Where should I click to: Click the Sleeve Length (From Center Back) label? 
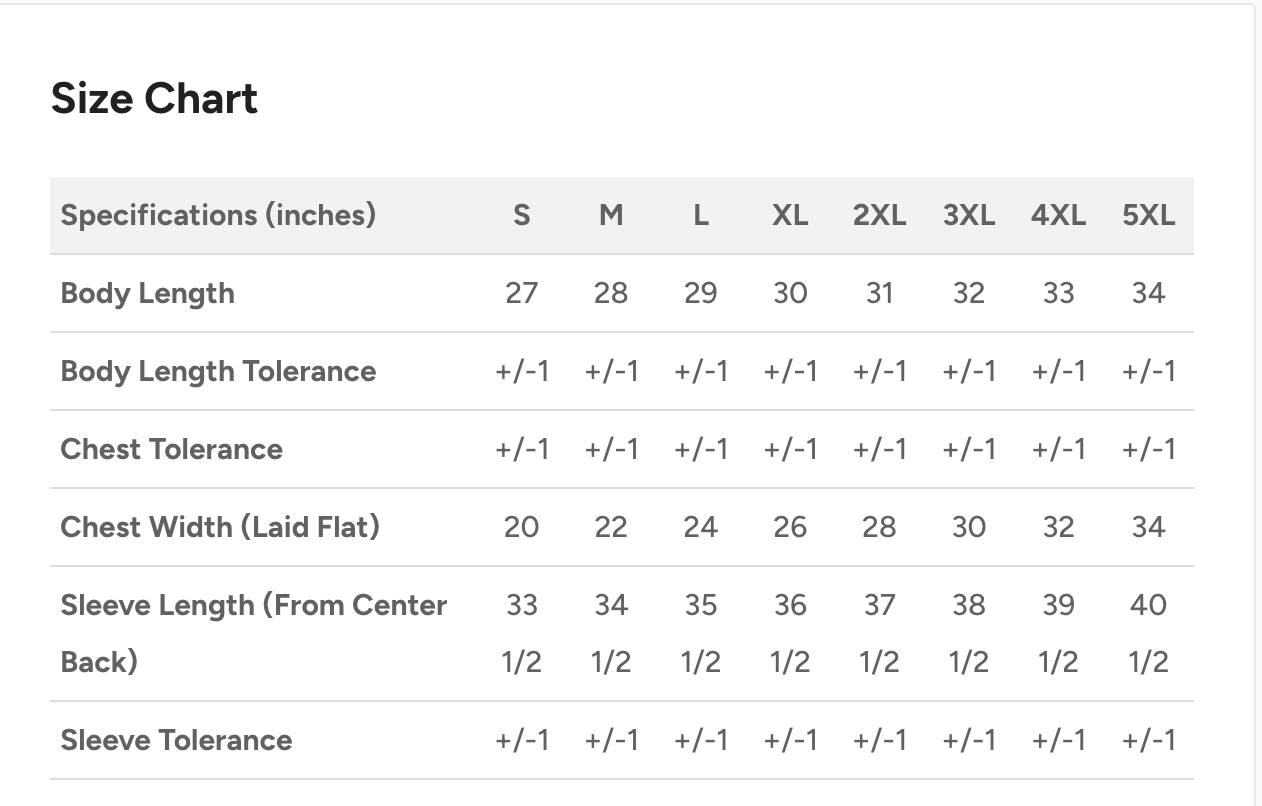(253, 632)
